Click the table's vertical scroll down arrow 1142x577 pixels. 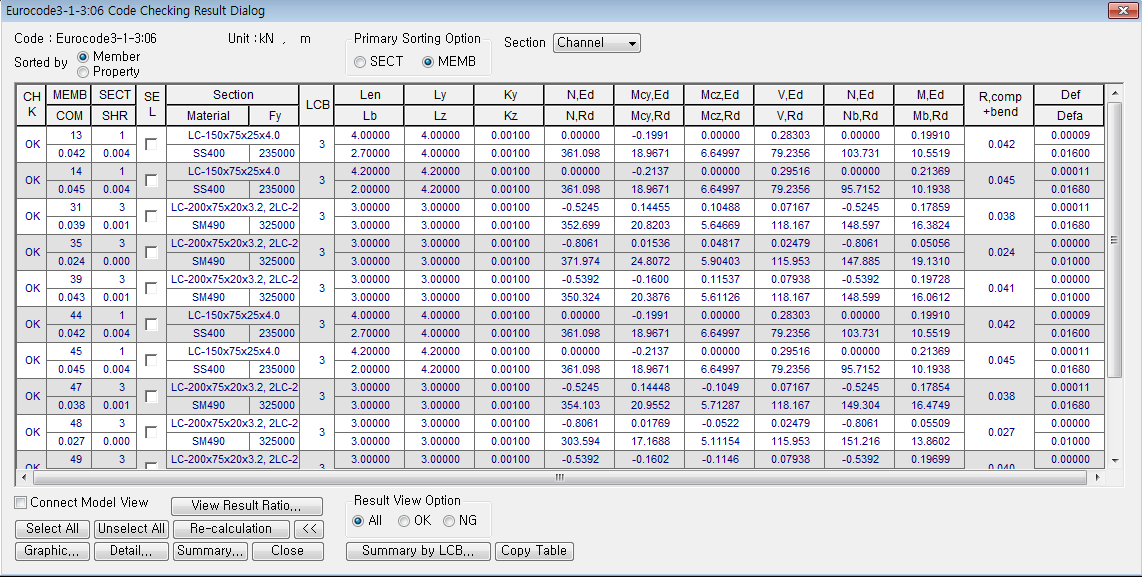point(1114,460)
